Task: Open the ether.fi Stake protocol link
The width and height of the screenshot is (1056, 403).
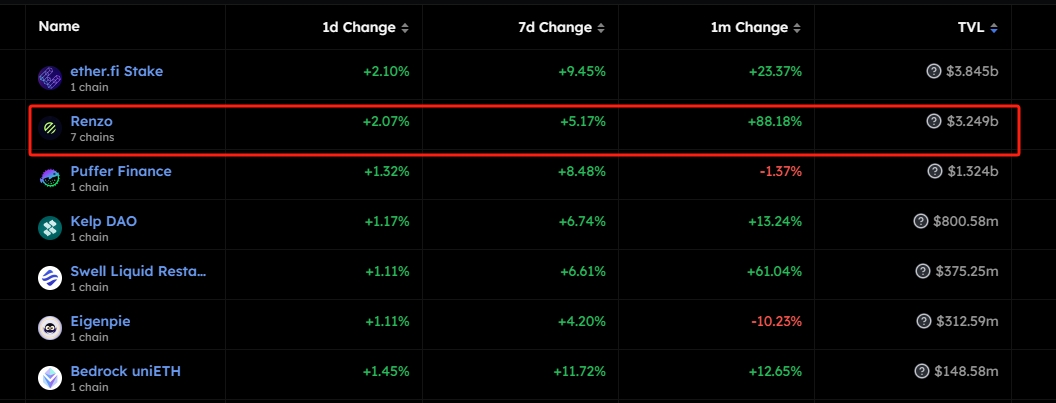Action: click(x=116, y=71)
